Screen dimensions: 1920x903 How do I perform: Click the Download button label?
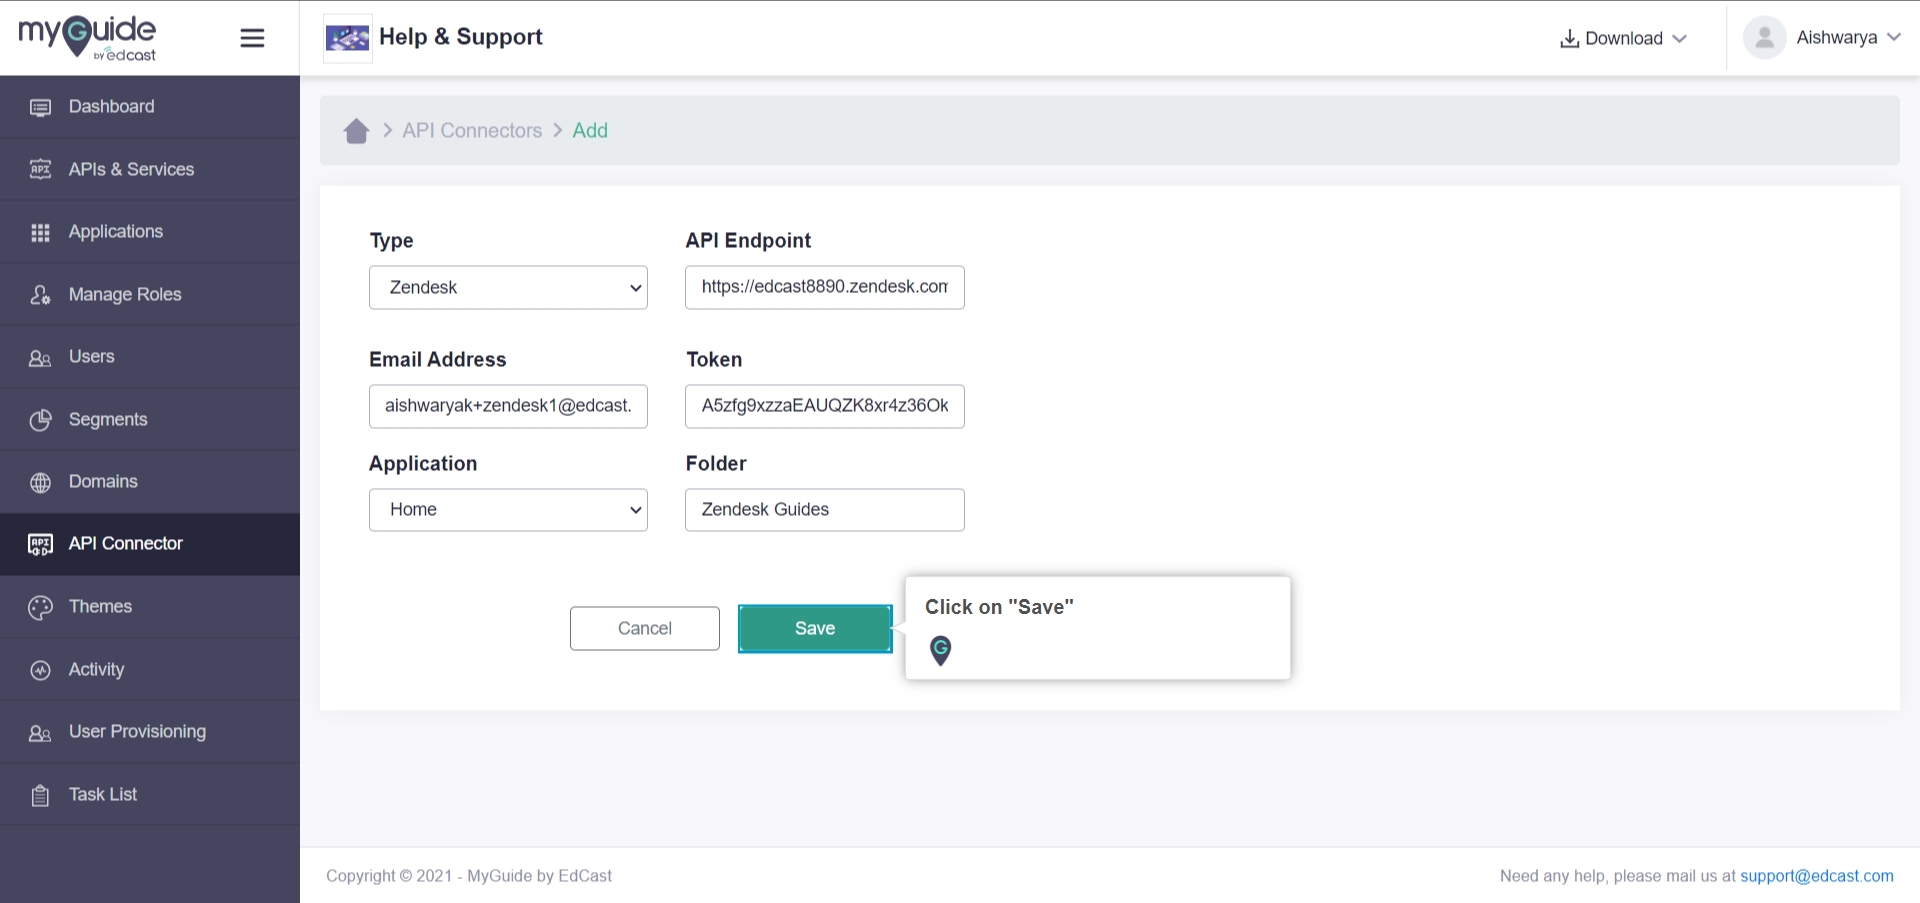point(1624,38)
